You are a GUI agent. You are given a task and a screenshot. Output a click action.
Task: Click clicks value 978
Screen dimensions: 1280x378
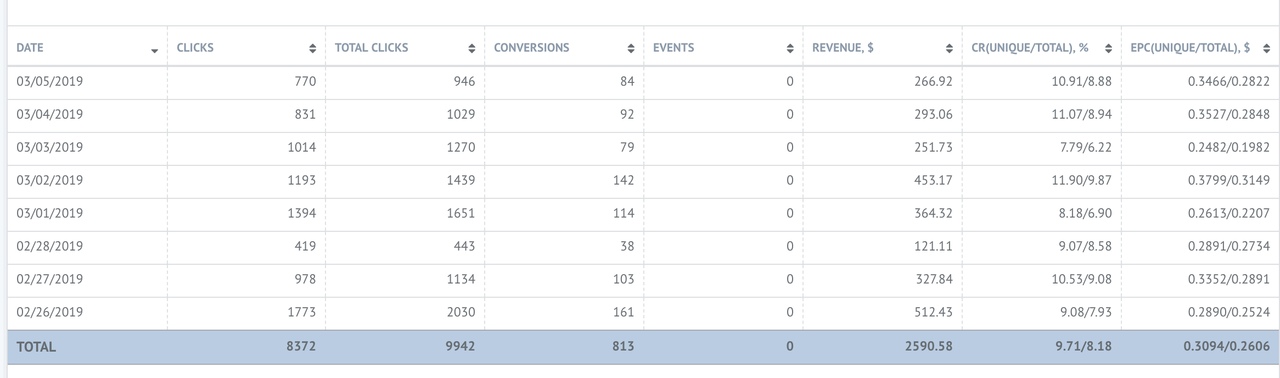pos(305,279)
